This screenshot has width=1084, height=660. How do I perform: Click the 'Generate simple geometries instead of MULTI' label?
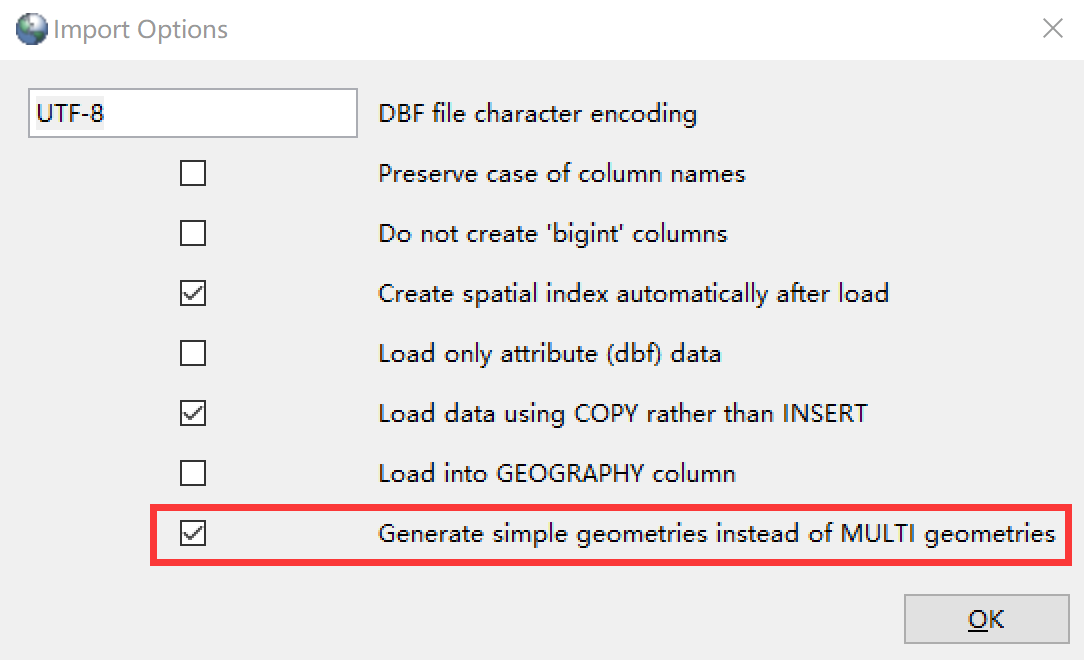[x=716, y=534]
